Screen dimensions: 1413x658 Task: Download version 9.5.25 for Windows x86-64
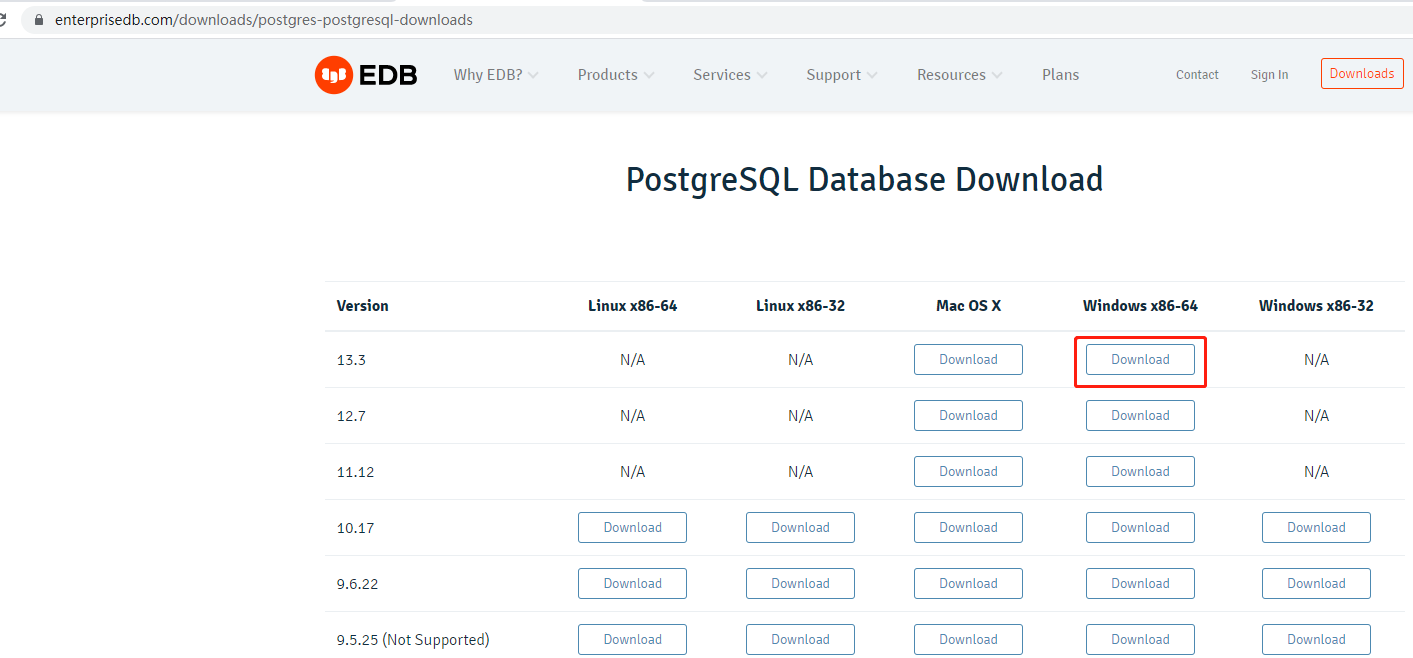click(1140, 640)
